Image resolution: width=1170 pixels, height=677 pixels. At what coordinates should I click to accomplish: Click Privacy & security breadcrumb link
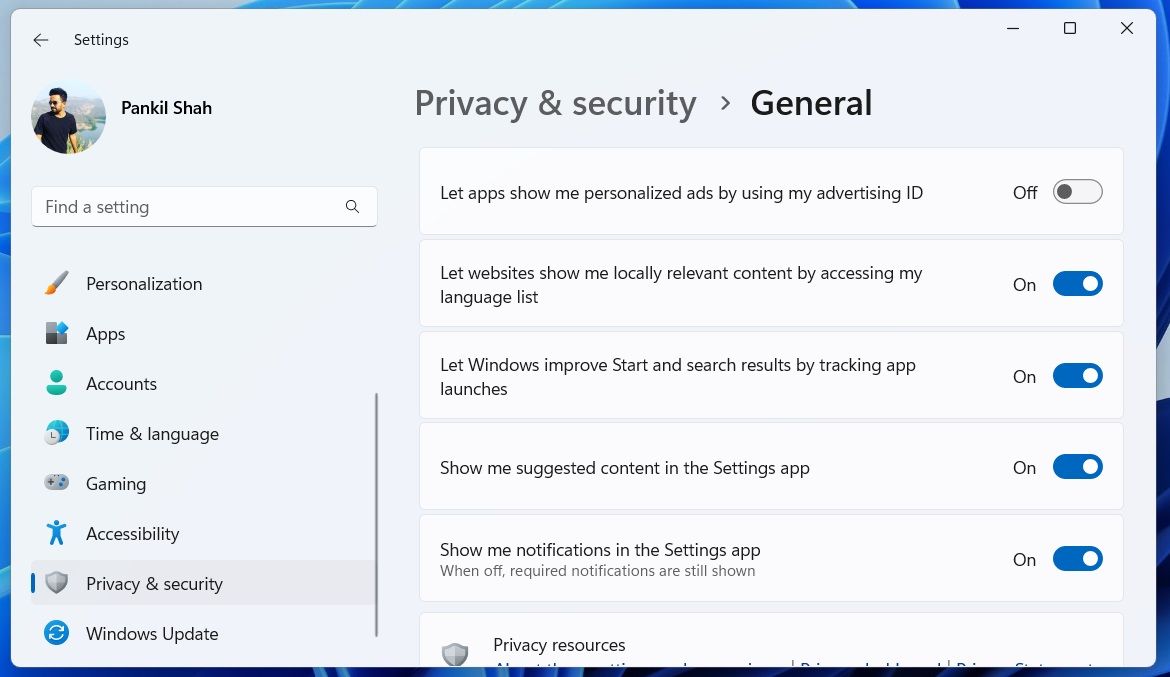(x=555, y=103)
